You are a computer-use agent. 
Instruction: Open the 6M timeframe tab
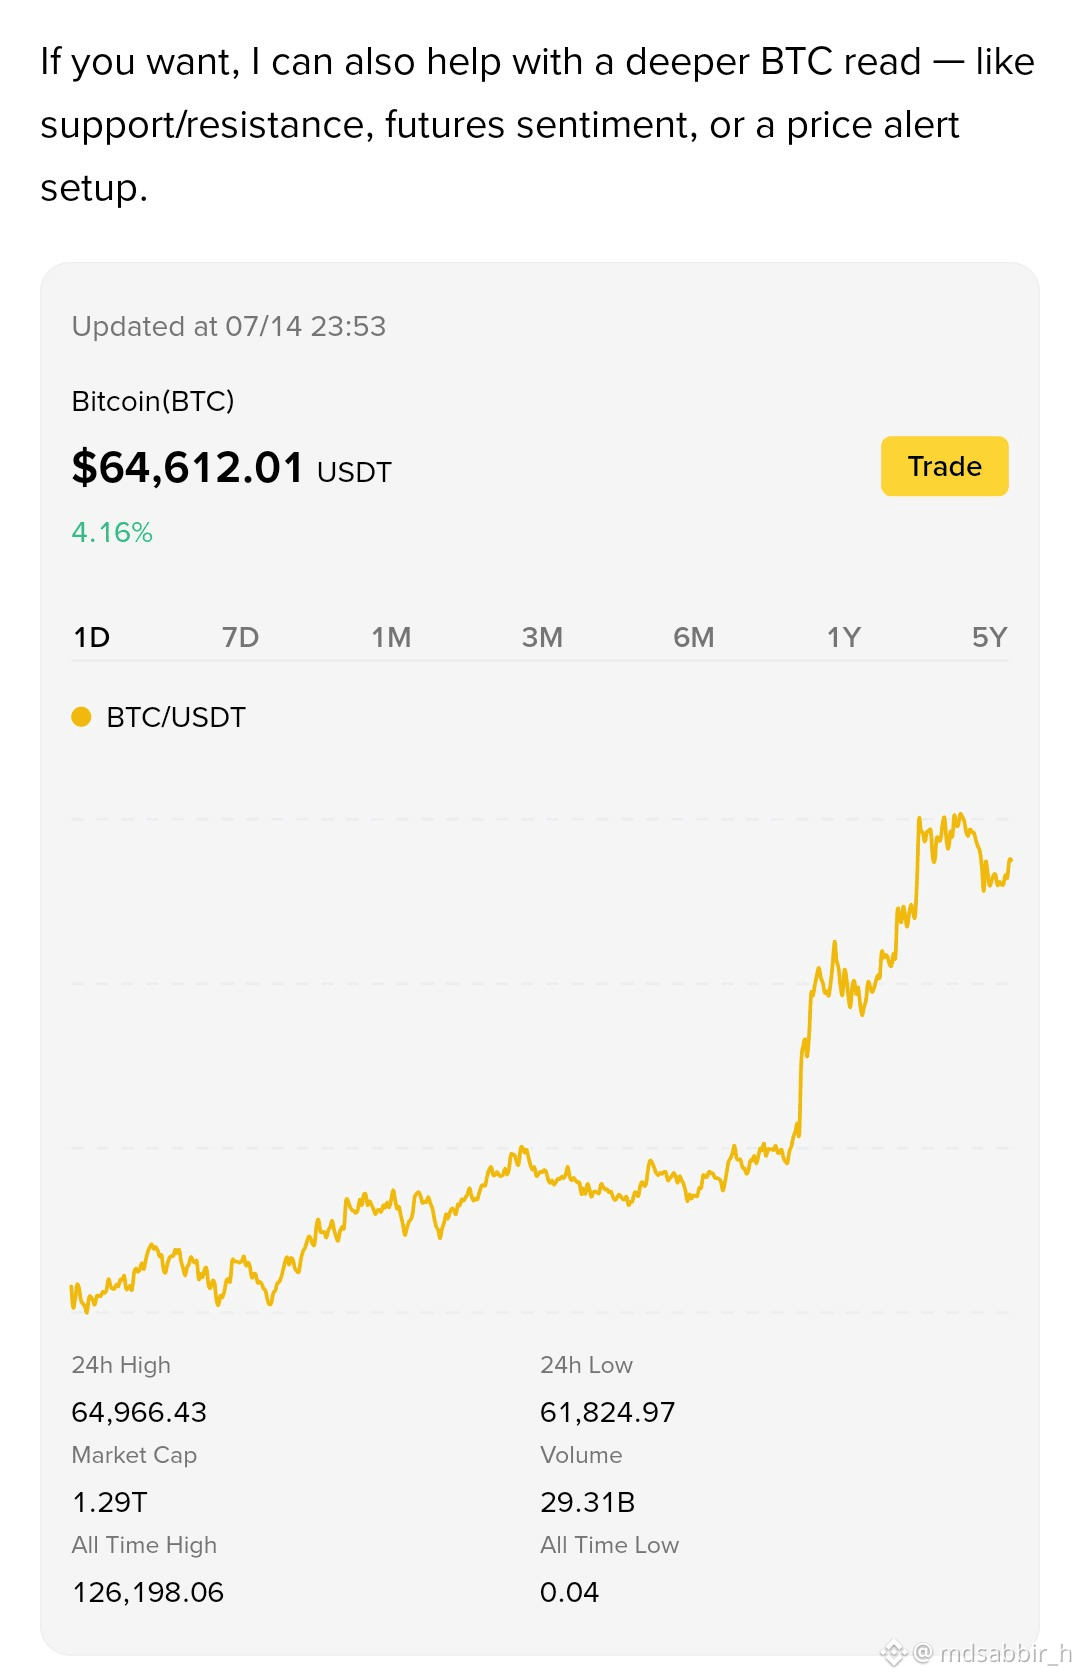click(x=693, y=637)
